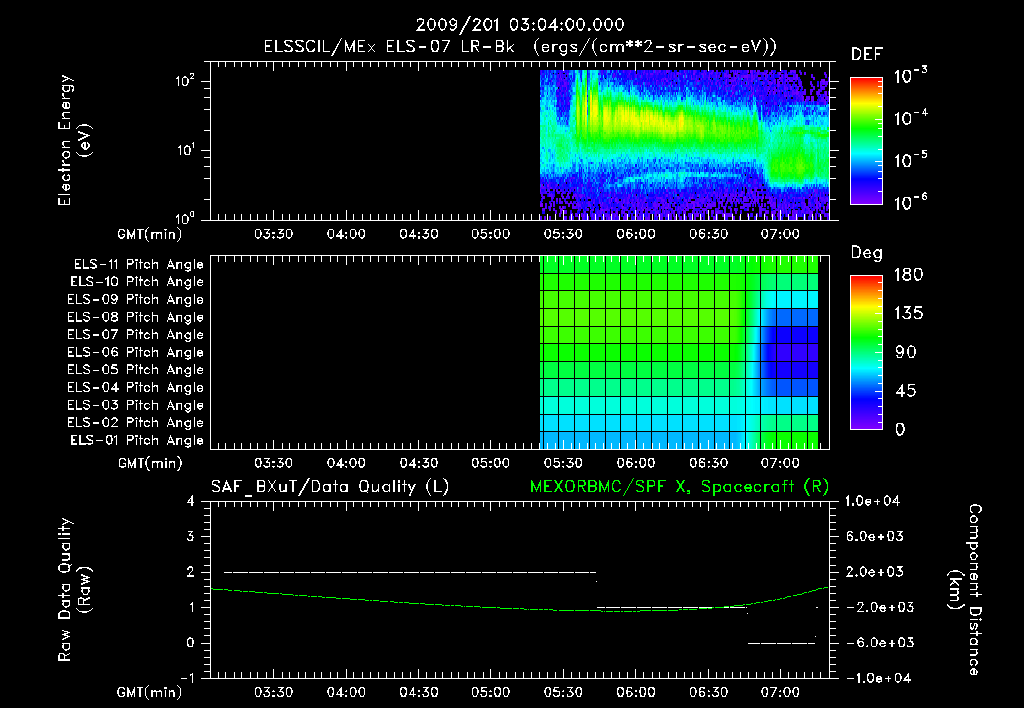Click the 06:00 tick label under the pitch angle panel

tap(635, 463)
